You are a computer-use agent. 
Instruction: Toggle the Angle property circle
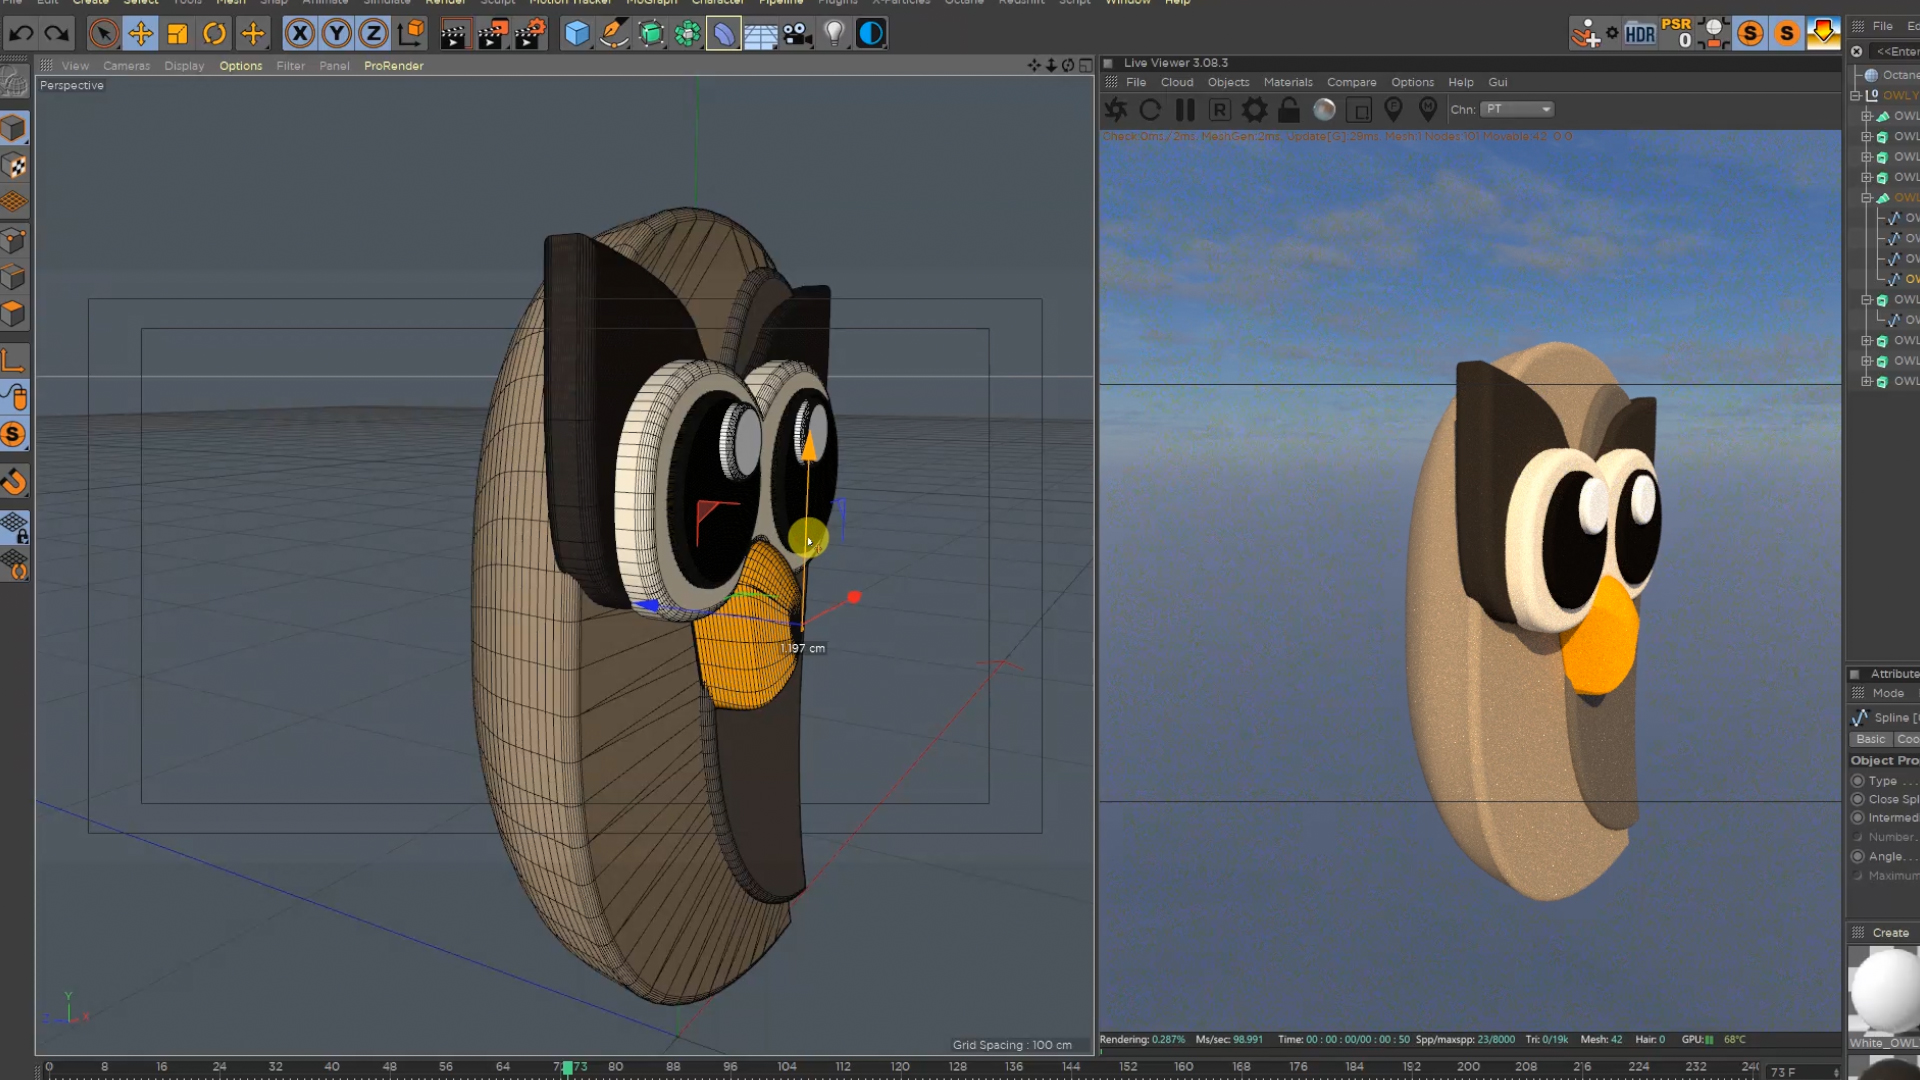pos(1858,856)
